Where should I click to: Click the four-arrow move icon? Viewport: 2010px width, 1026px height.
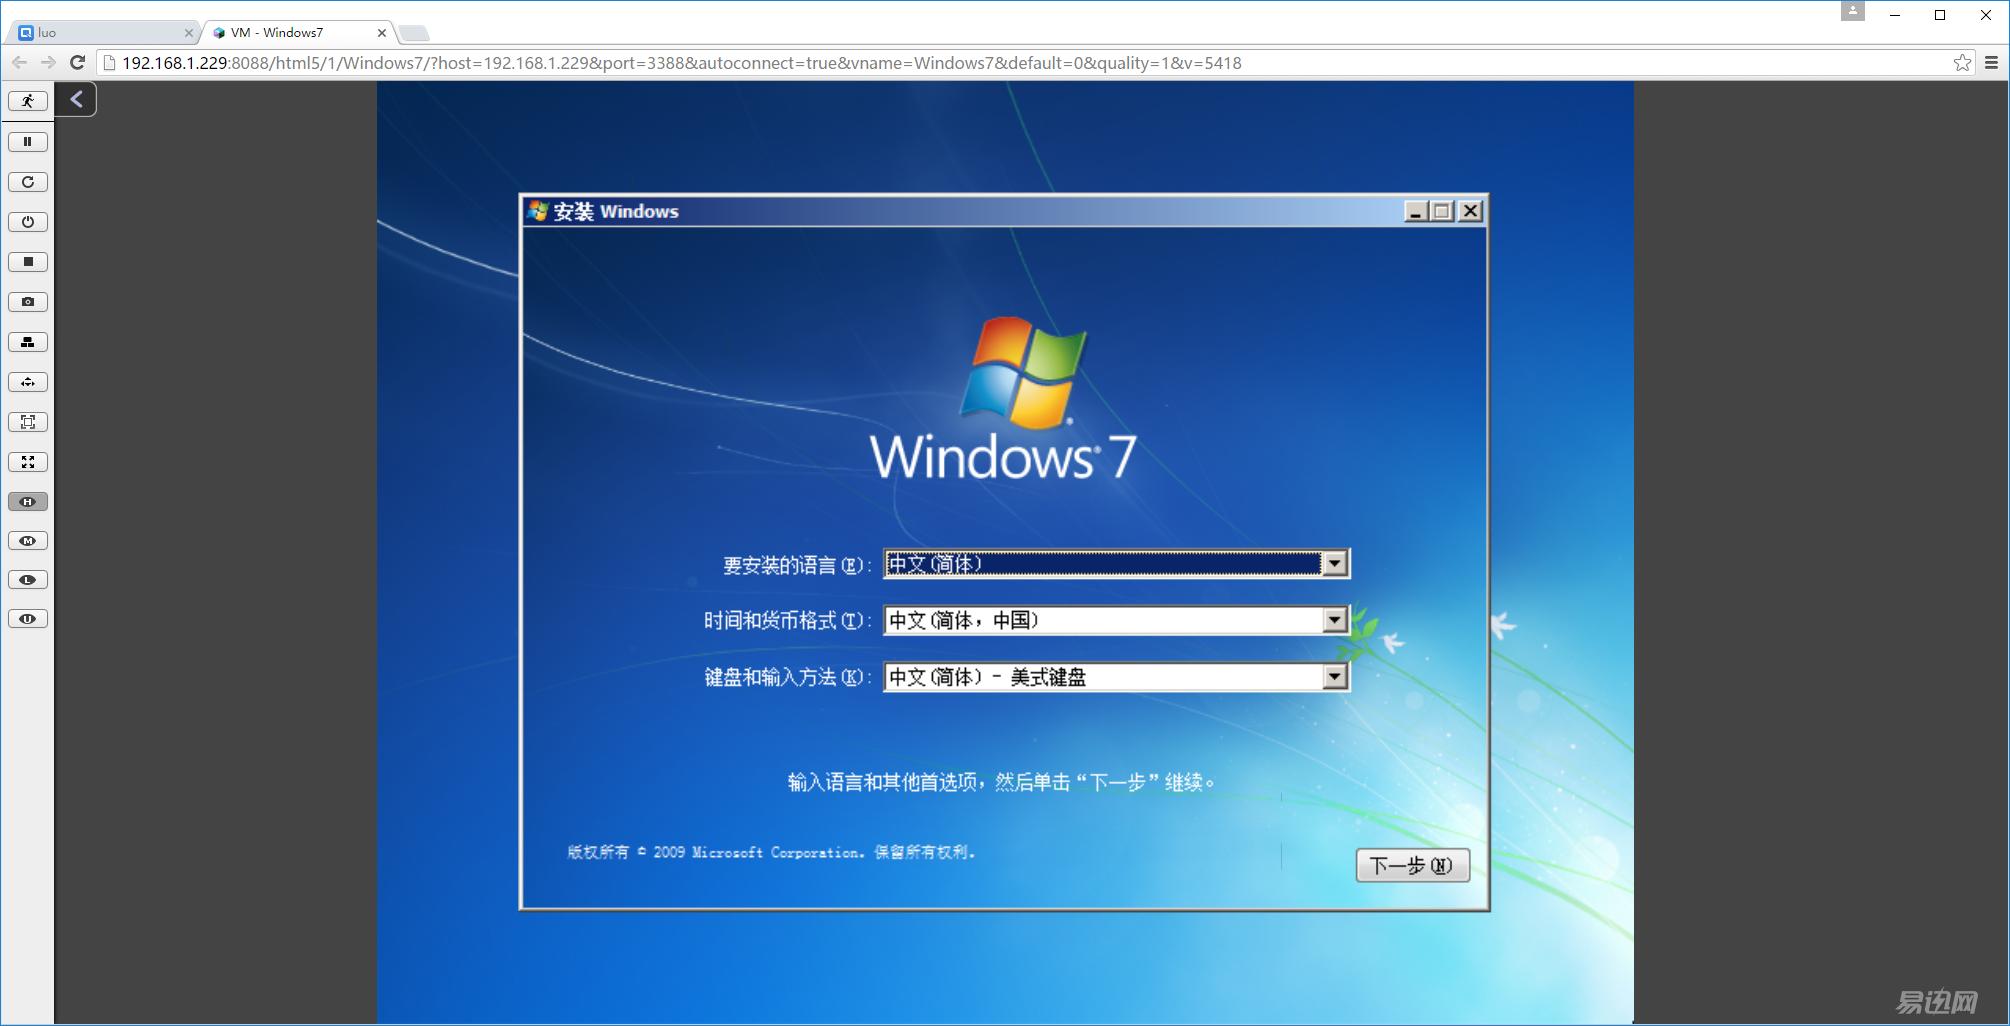click(28, 382)
